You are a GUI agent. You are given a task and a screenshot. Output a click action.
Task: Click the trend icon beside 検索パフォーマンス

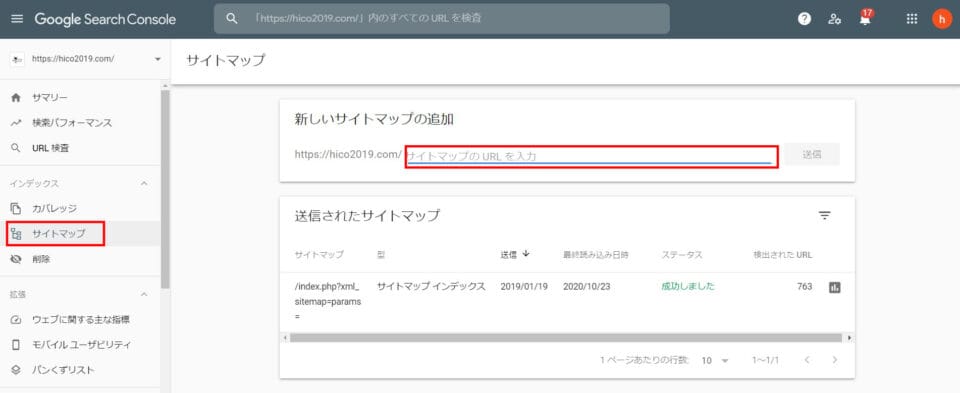click(17, 123)
